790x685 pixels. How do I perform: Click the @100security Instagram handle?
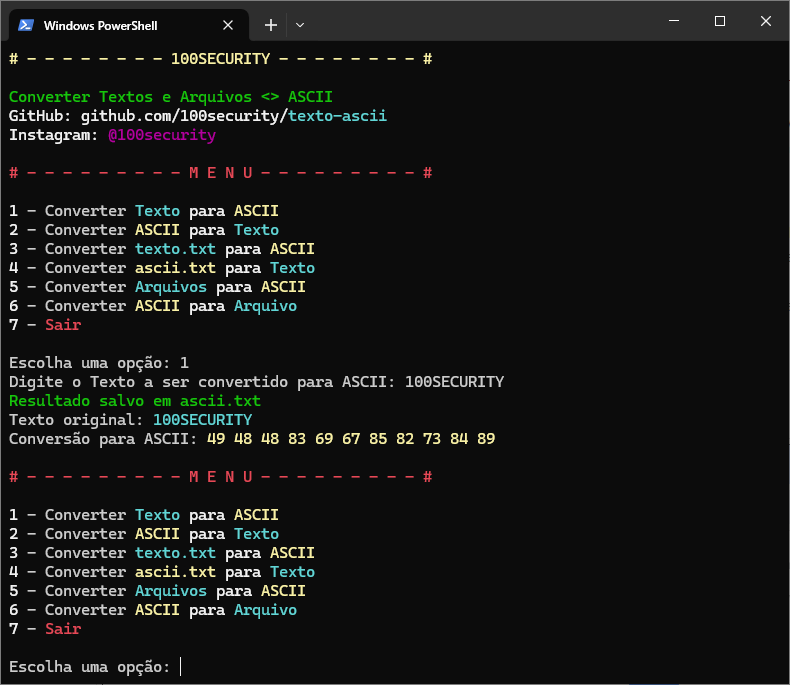coord(162,135)
